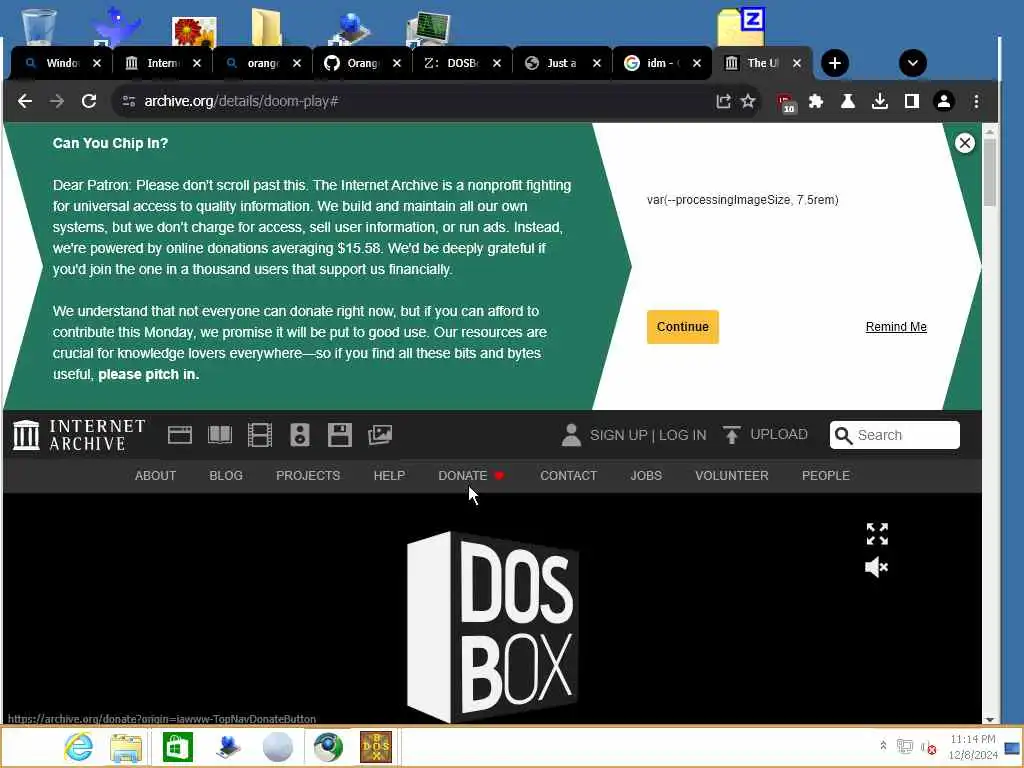Open the DONATE menu item
1024x768 pixels.
tap(472, 475)
